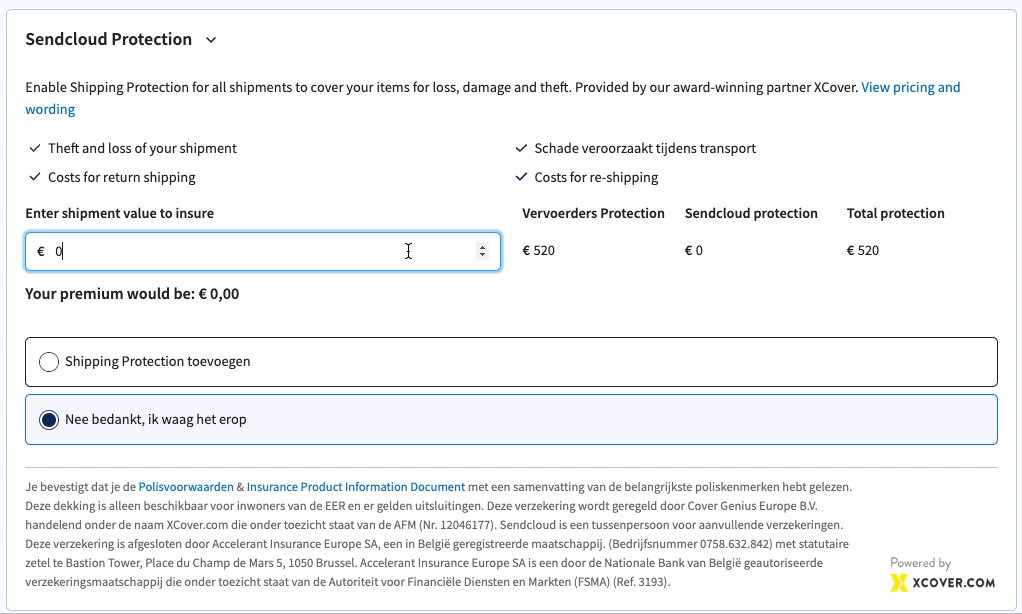Click the Schade veroorzaakt checkmark icon
The image size is (1022, 614).
pyautogui.click(x=521, y=148)
